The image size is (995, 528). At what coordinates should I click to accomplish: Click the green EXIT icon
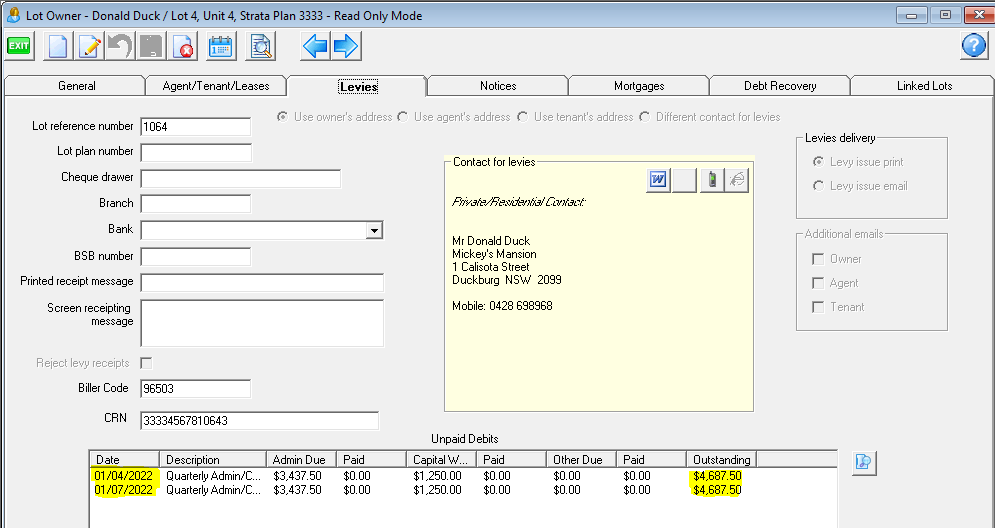[19, 46]
